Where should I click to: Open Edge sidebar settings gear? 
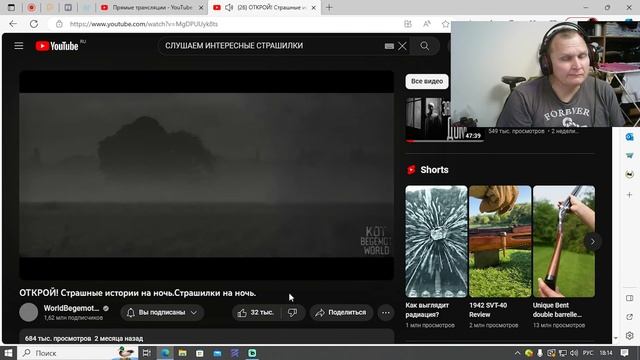(x=629, y=336)
